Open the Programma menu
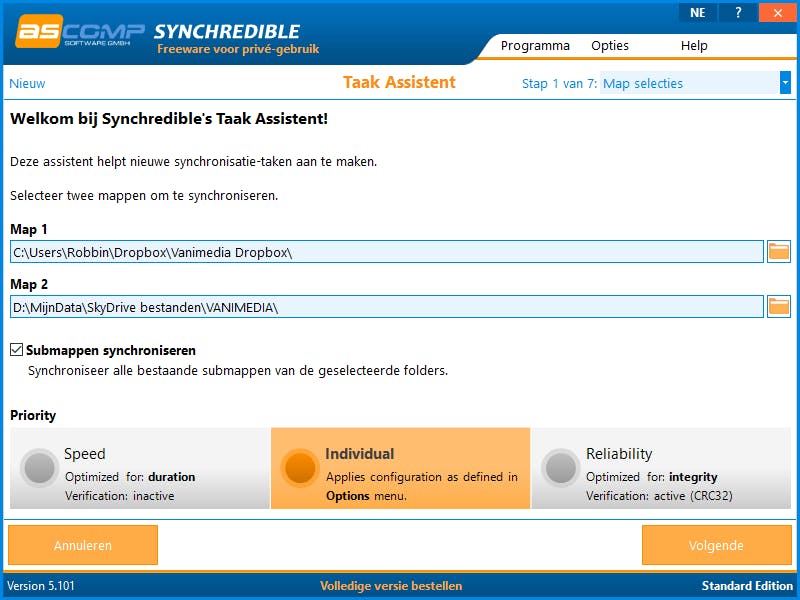800x600 pixels. pyautogui.click(x=535, y=45)
